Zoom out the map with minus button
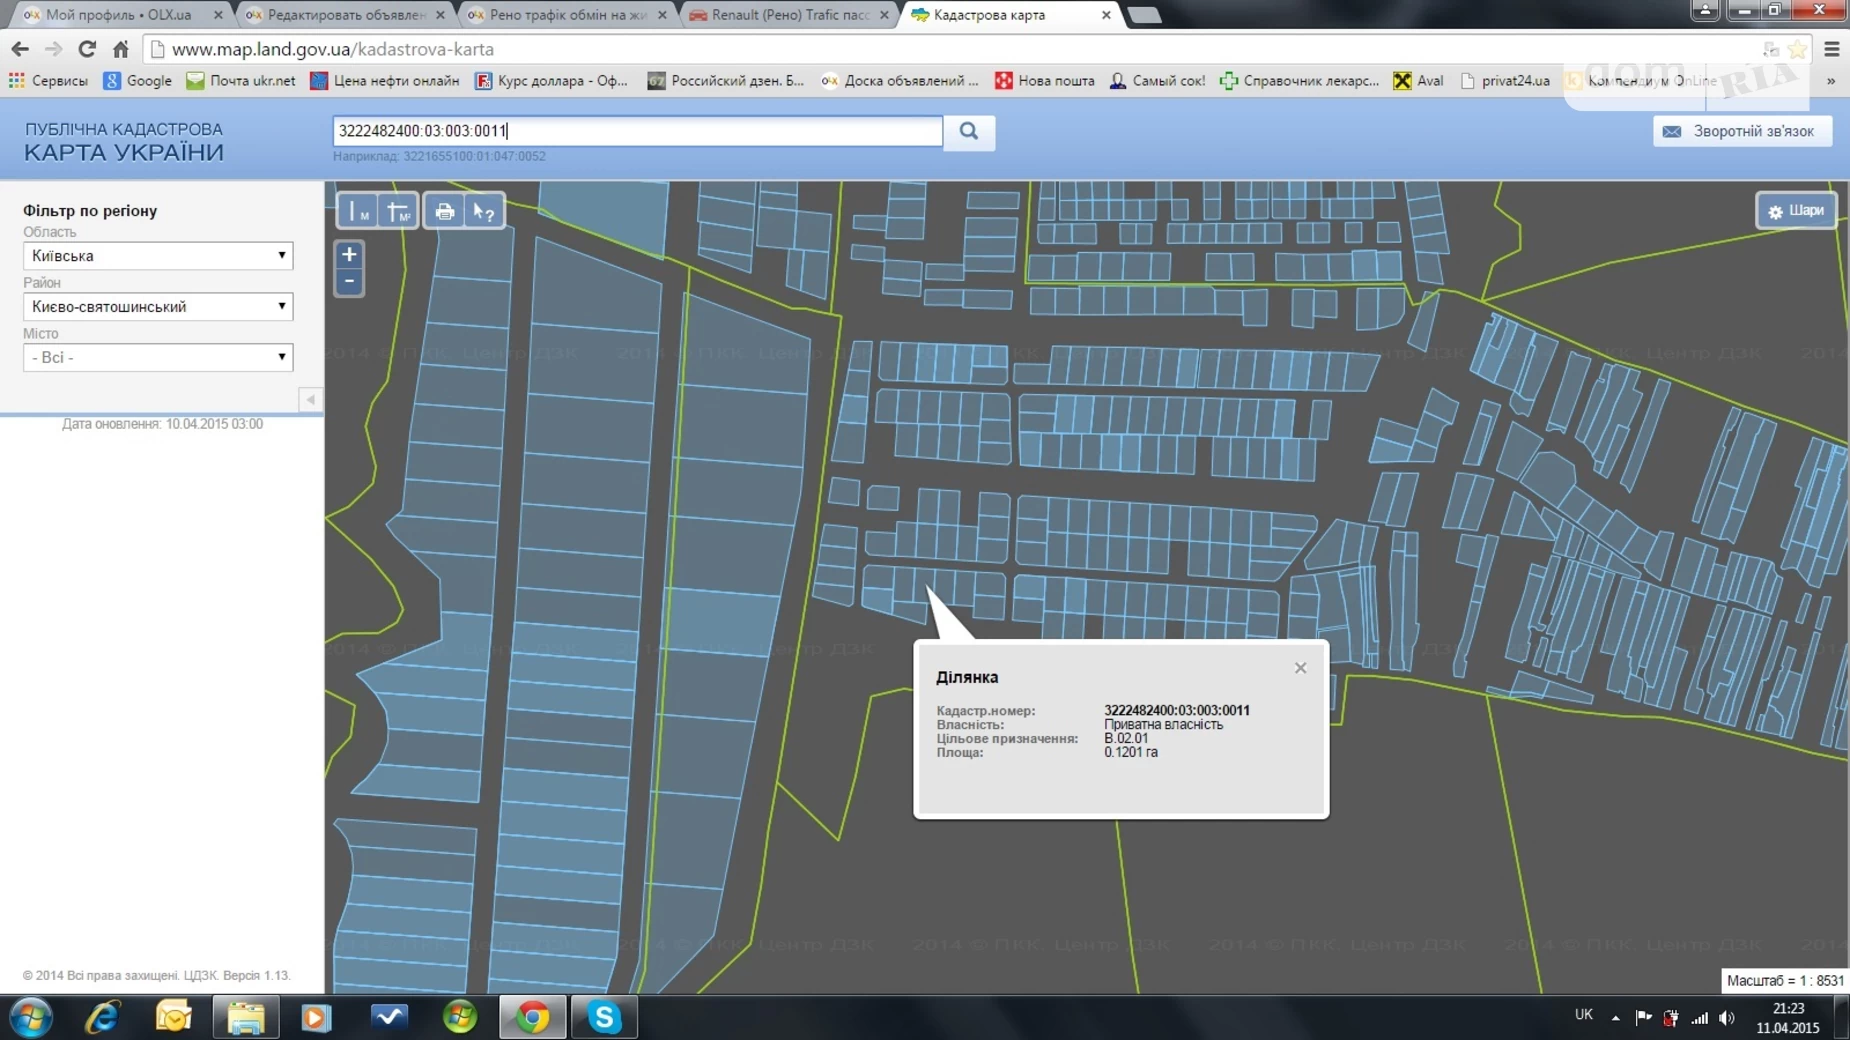Image resolution: width=1850 pixels, height=1040 pixels. 349,282
